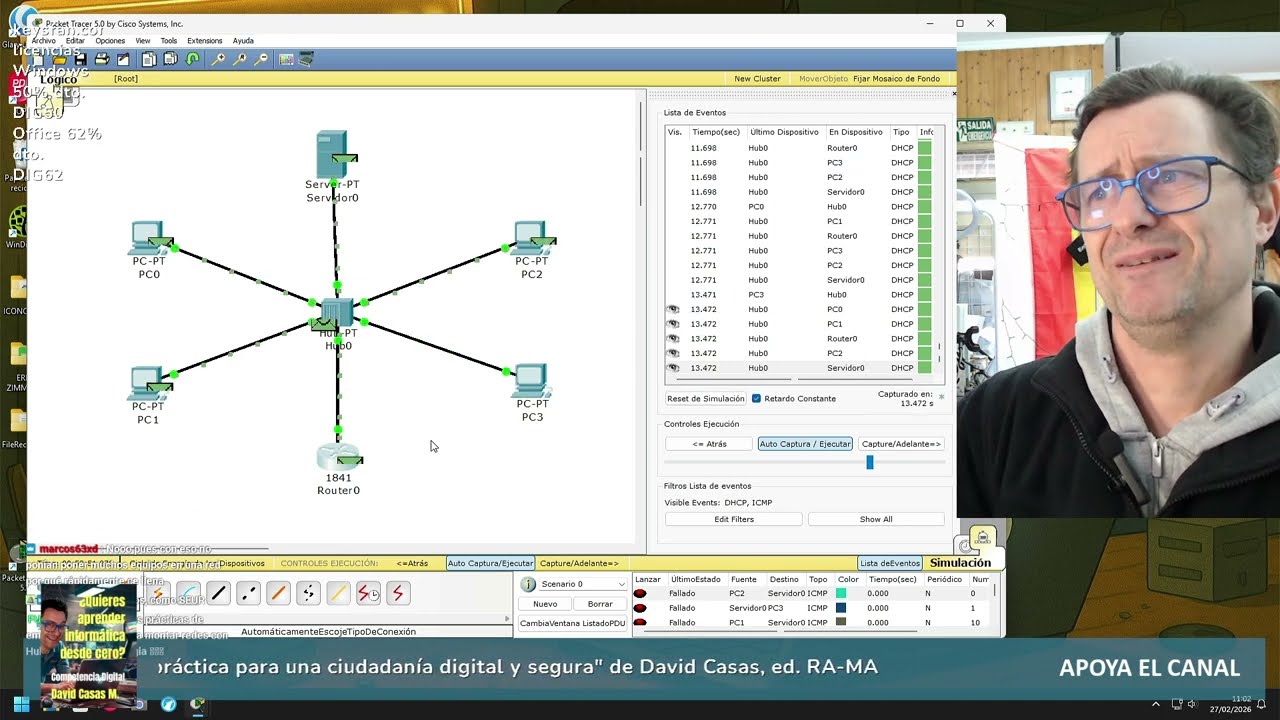Choose the black straight-through cable connection

tap(218, 593)
